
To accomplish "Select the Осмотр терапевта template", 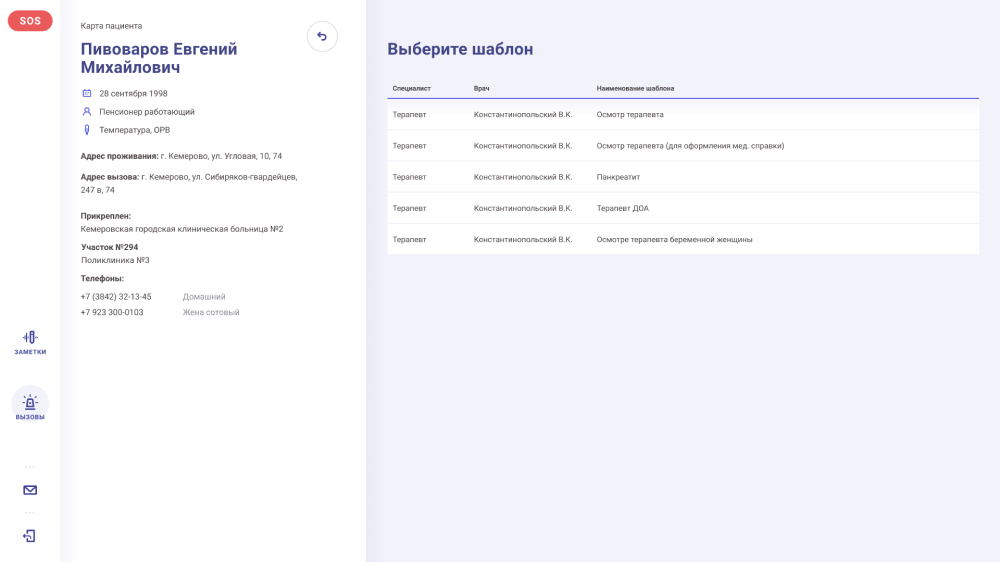I will pyautogui.click(x=630, y=115).
